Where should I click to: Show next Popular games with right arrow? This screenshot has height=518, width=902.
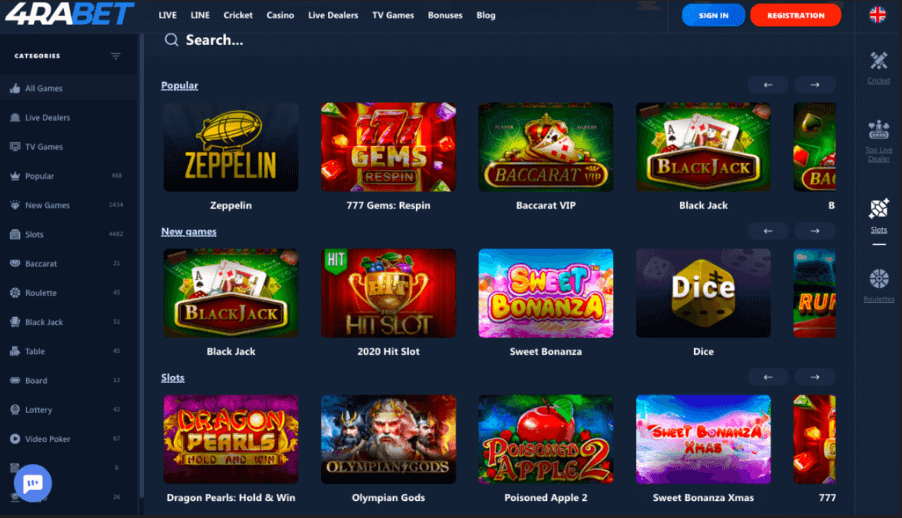point(815,85)
